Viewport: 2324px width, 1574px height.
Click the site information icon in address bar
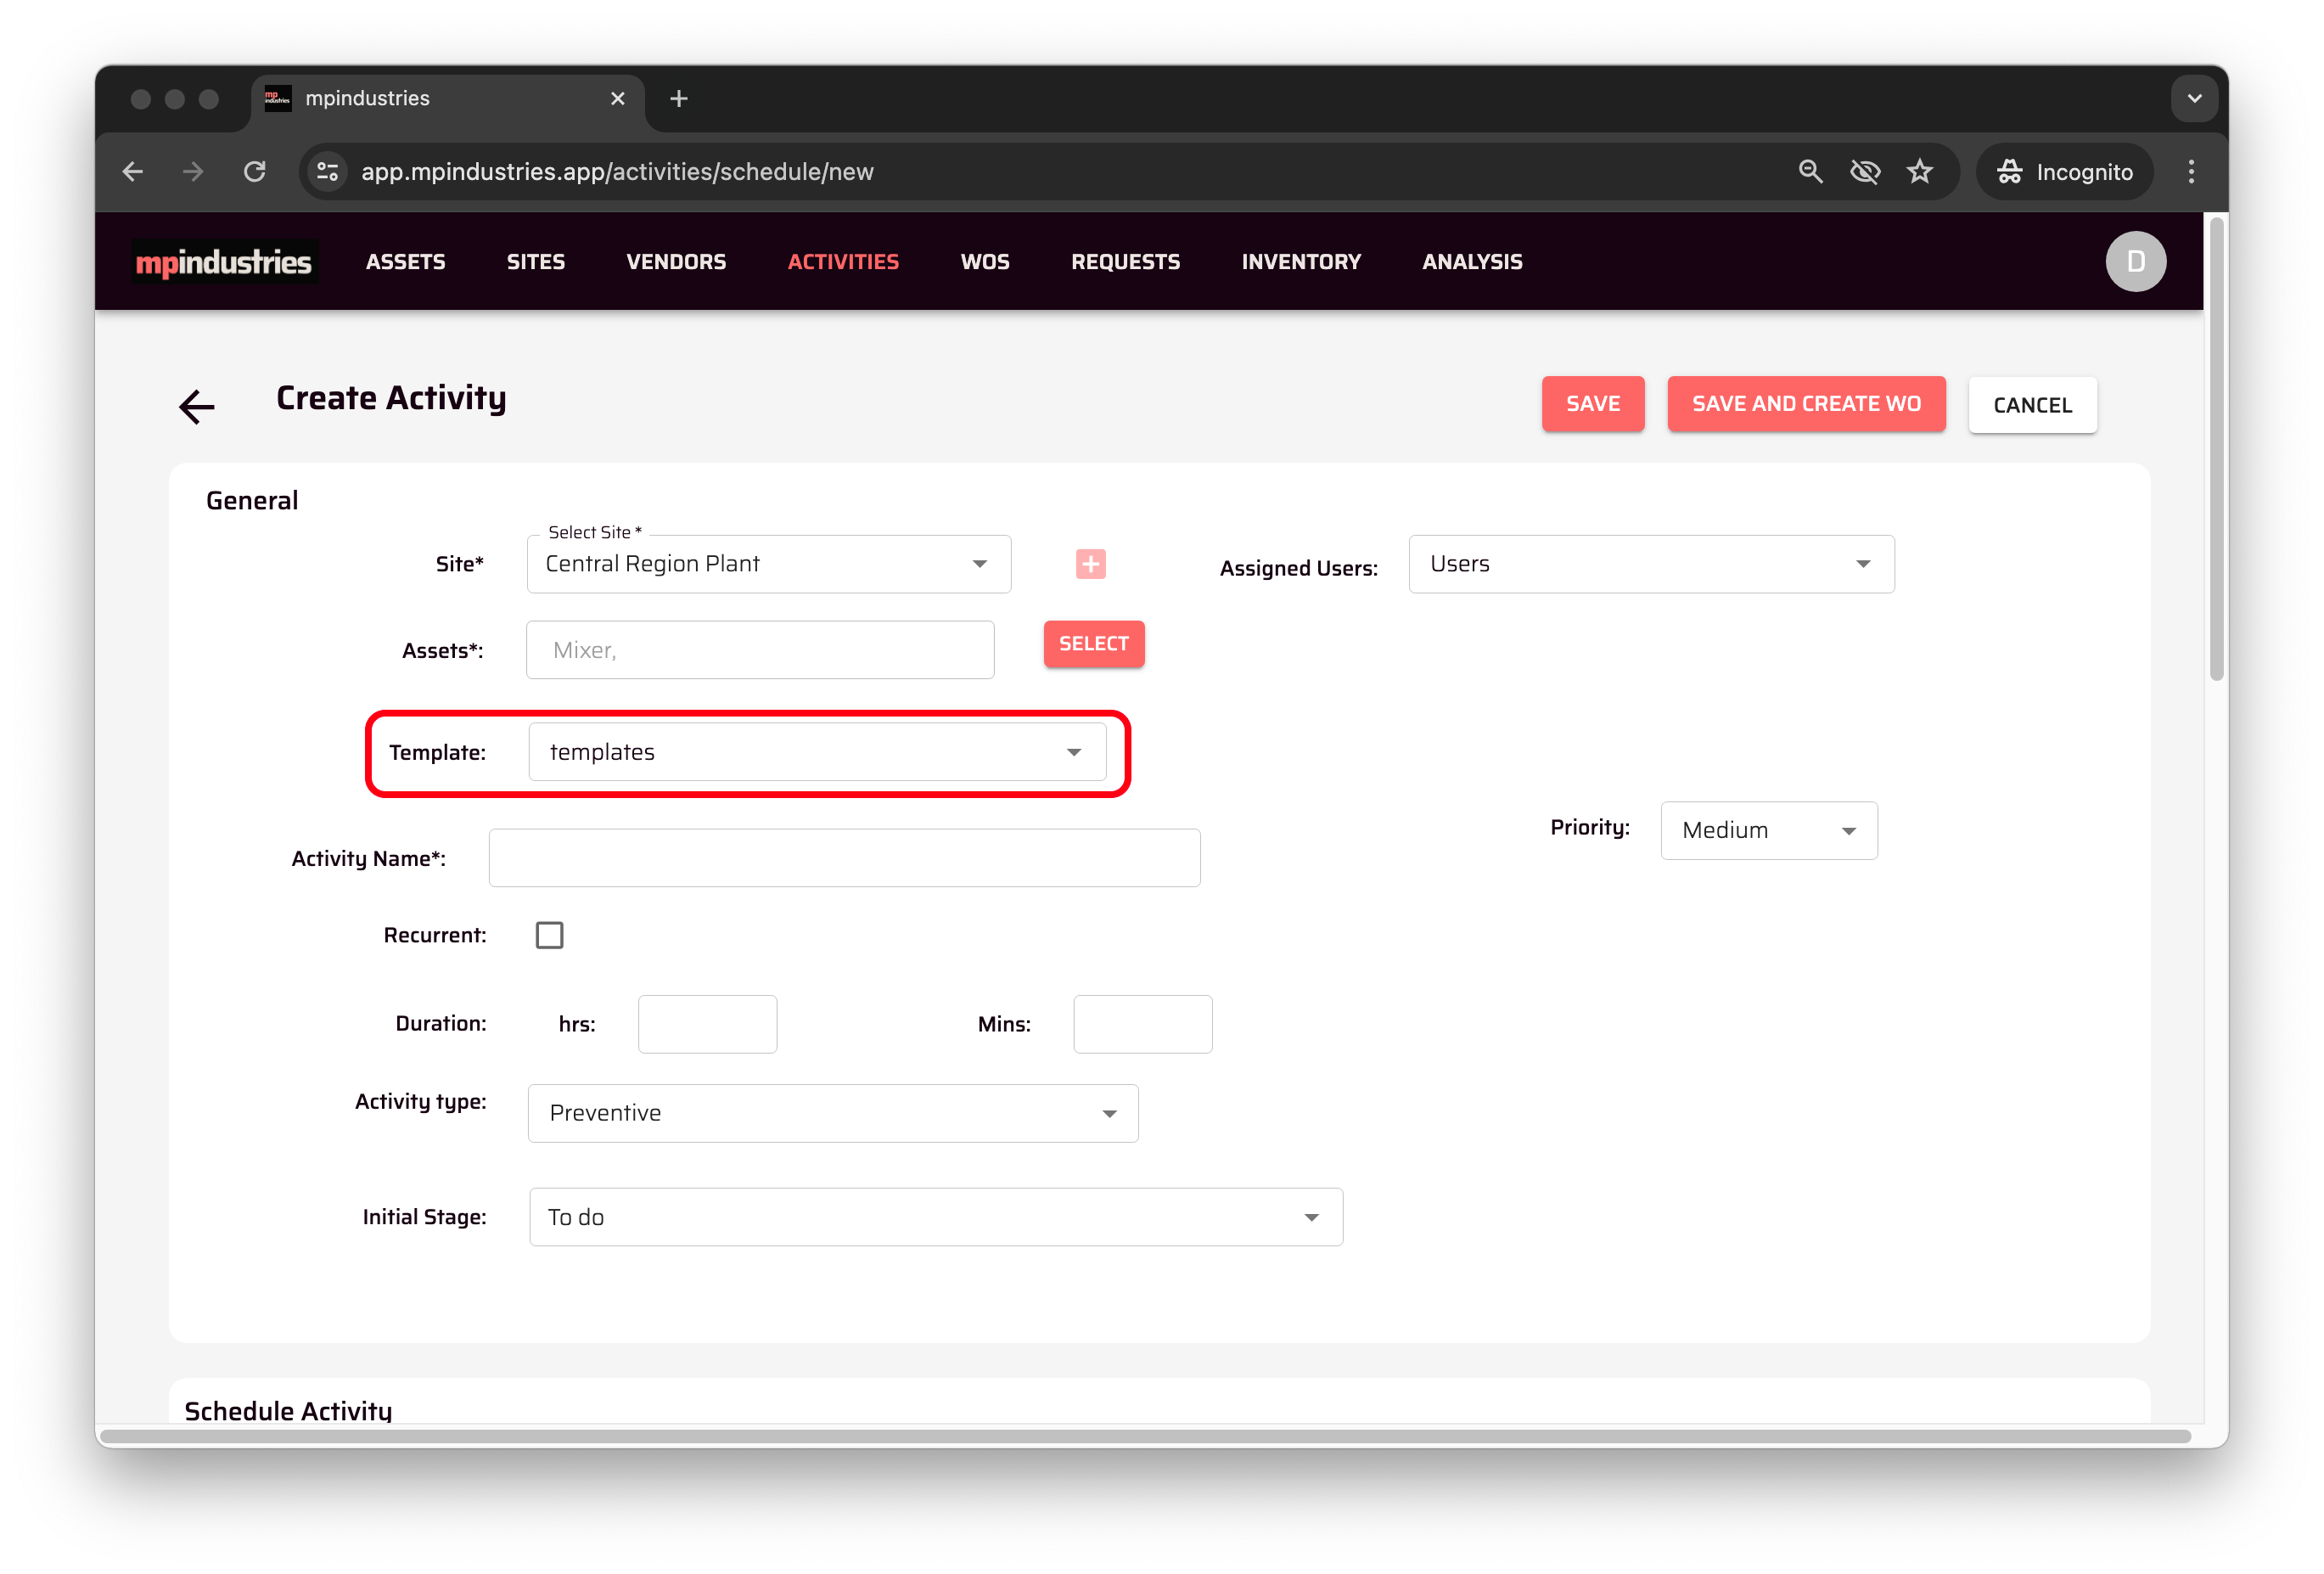tap(328, 172)
